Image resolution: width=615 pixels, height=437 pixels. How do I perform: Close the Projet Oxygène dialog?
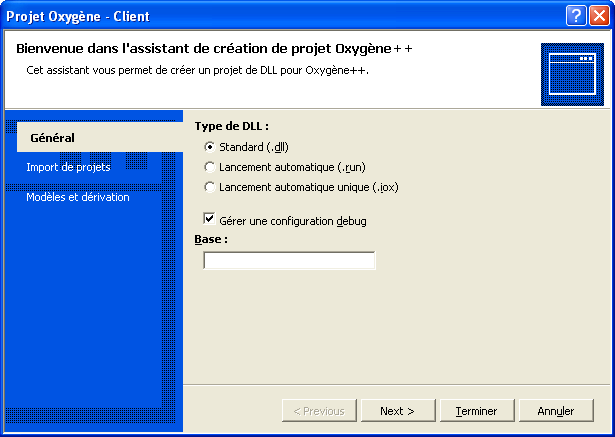(x=599, y=16)
